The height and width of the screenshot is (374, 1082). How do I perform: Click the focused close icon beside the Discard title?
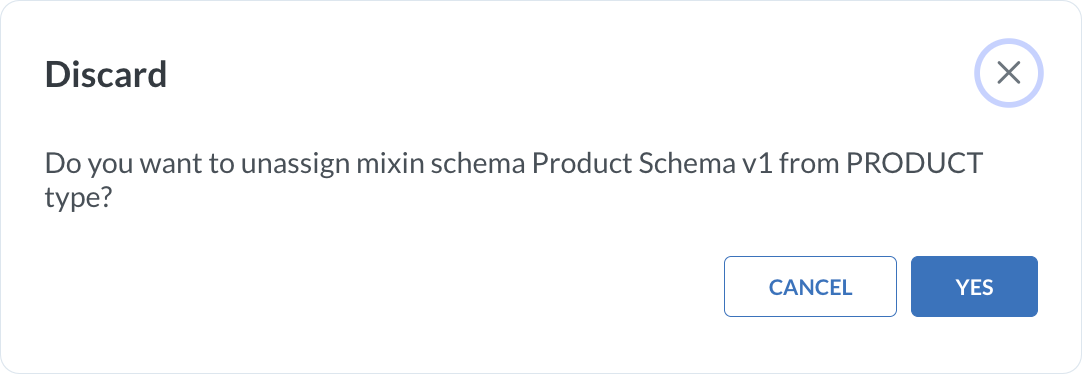click(1009, 73)
